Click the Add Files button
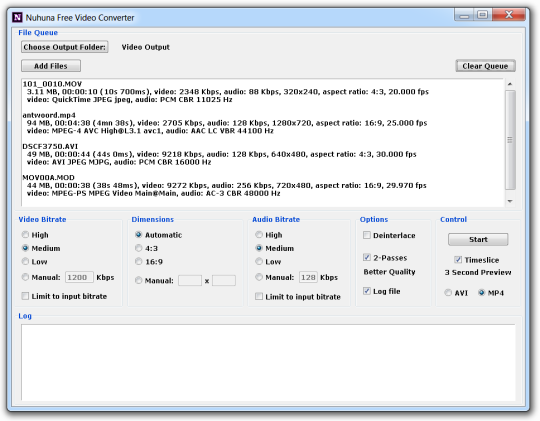This screenshot has height=421, width=540. coord(51,66)
